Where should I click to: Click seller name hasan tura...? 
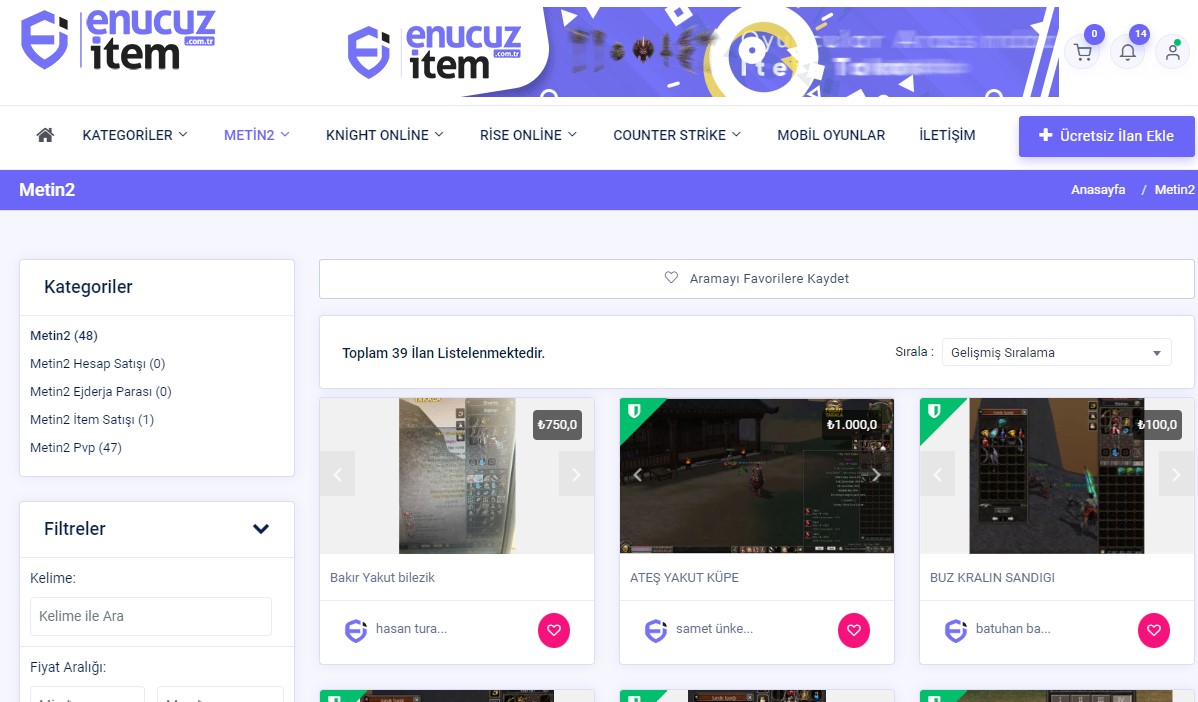[411, 629]
